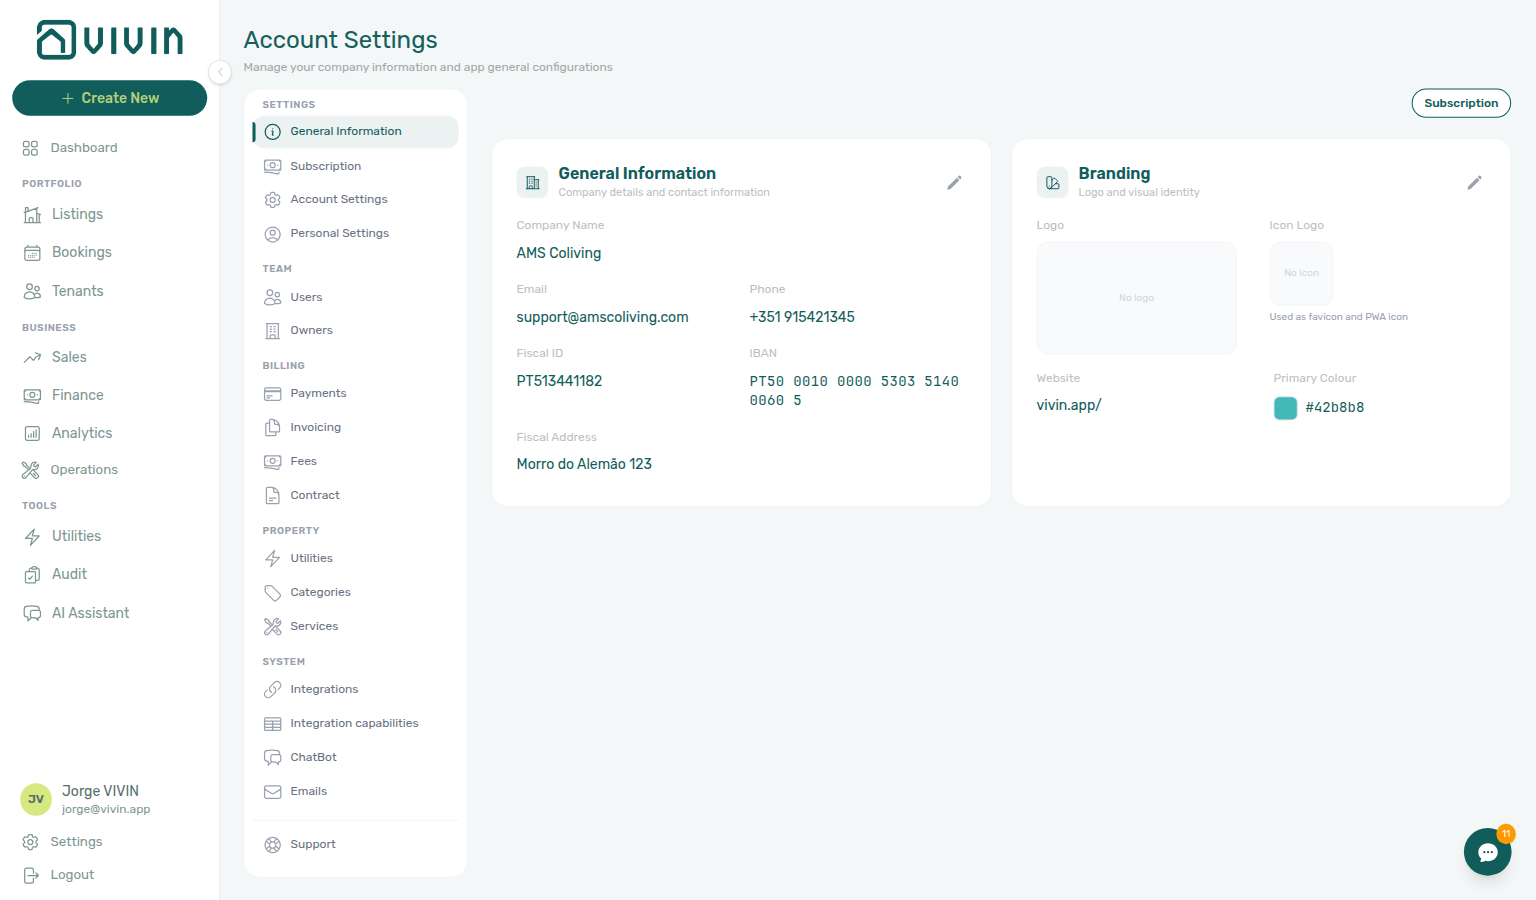Click the #42b8b8 hex colour text
The image size is (1536, 900).
(x=1335, y=408)
